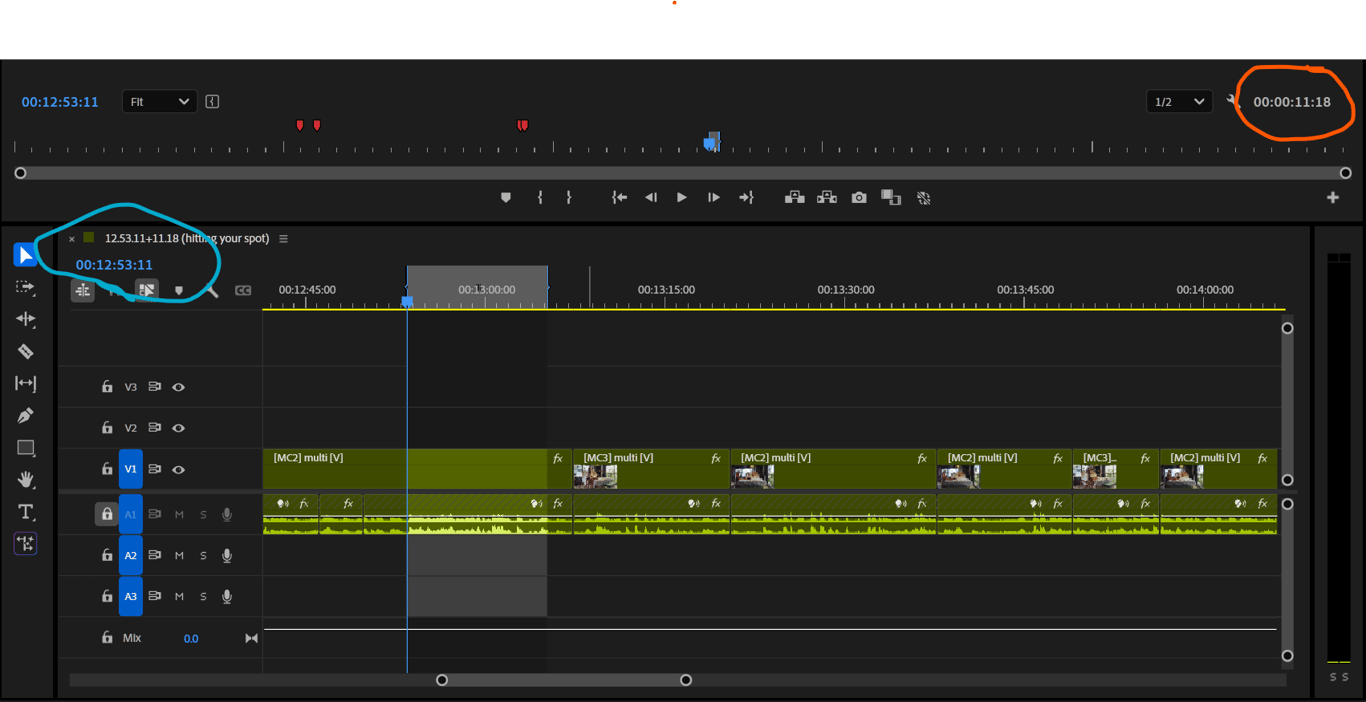The image size is (1366, 702).
Task: Open the sequence panel hamburger menu
Action: (x=284, y=239)
